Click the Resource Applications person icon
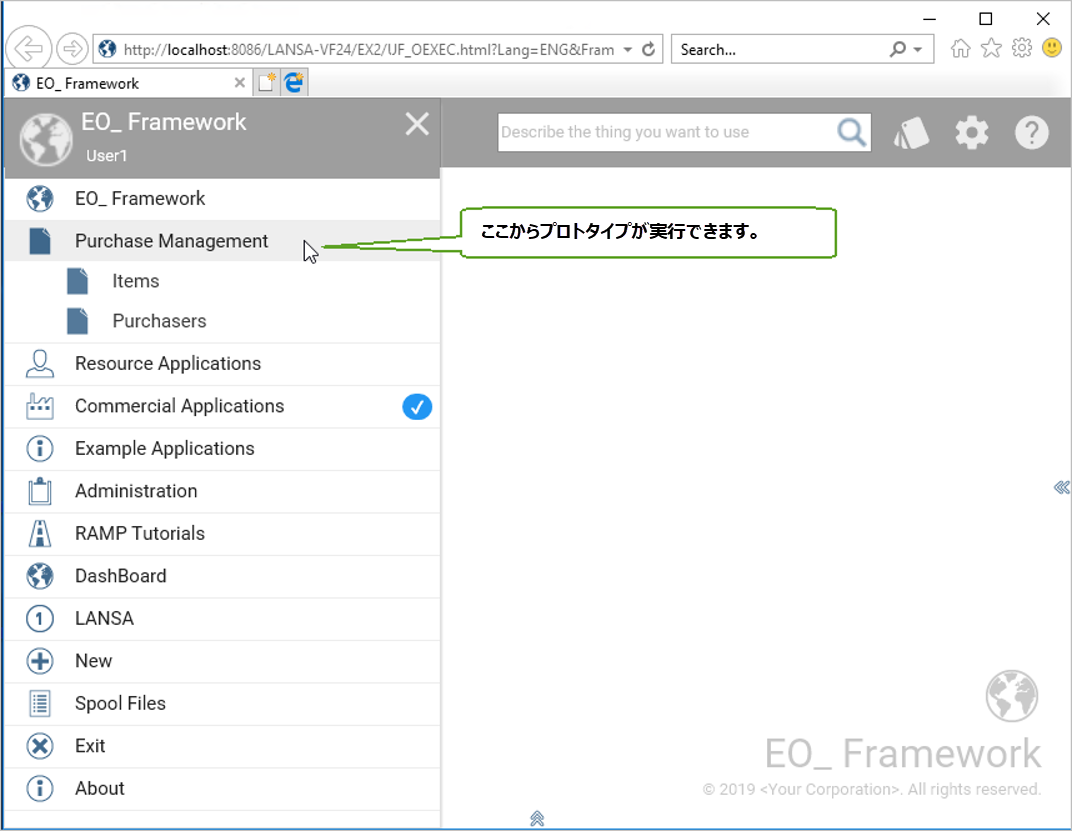Viewport: 1072px width, 831px height. (x=40, y=363)
